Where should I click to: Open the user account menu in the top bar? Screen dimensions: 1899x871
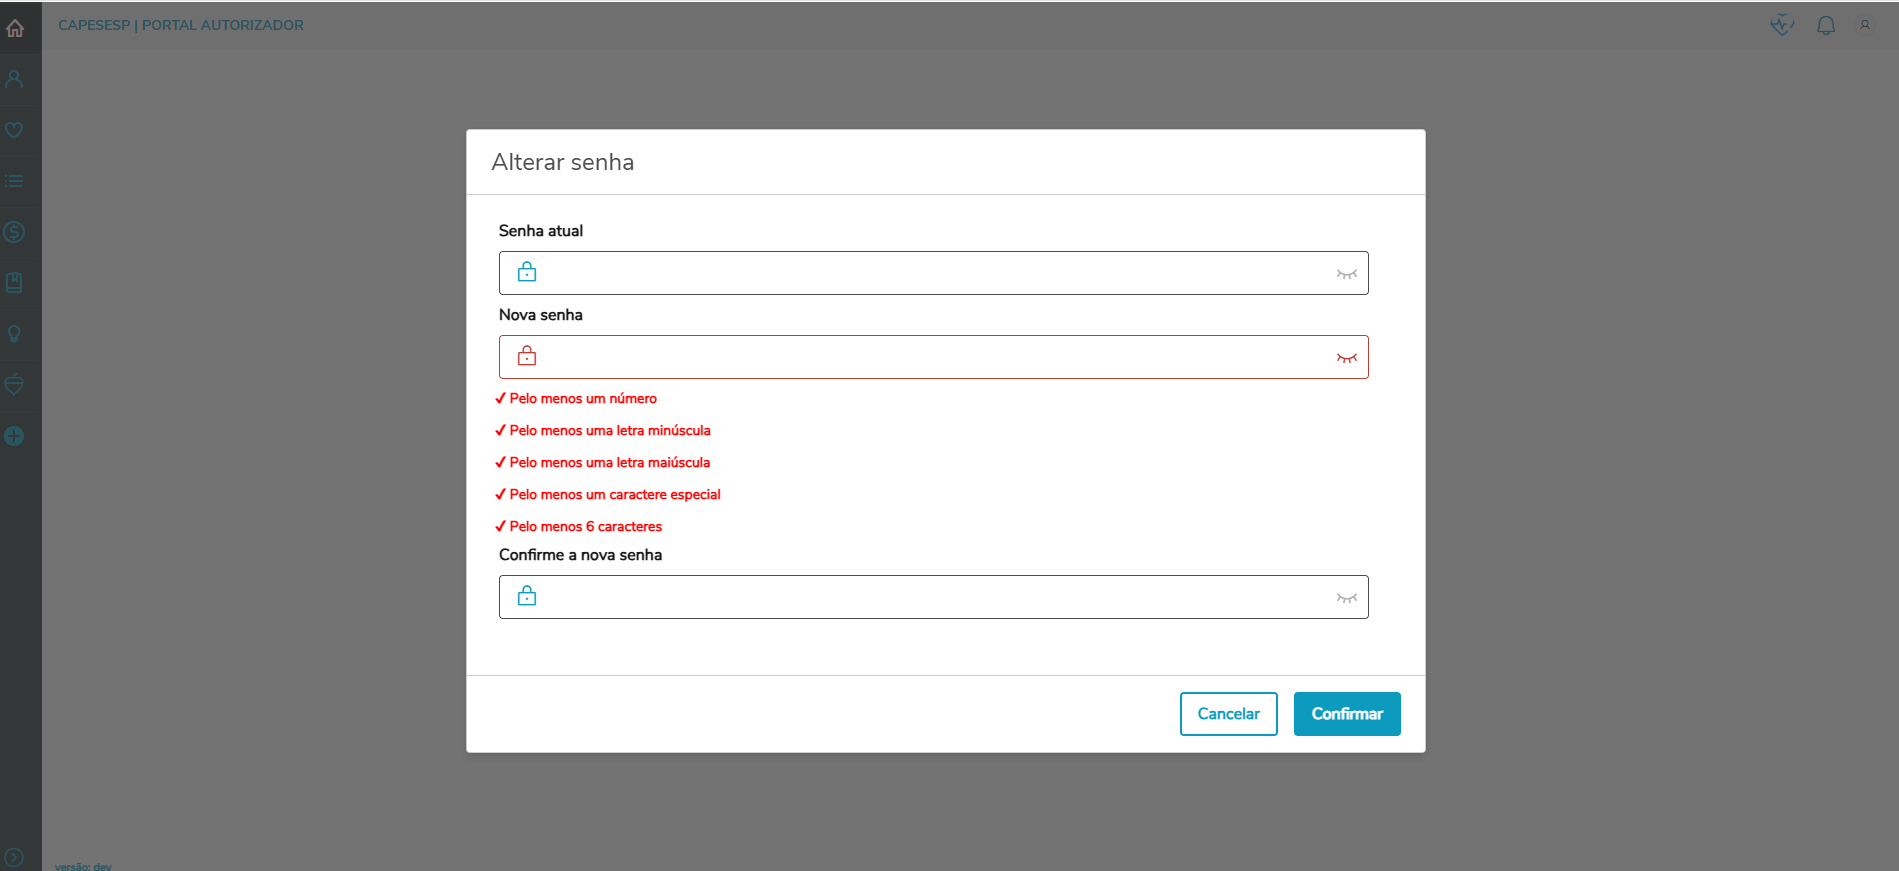pos(1865,26)
